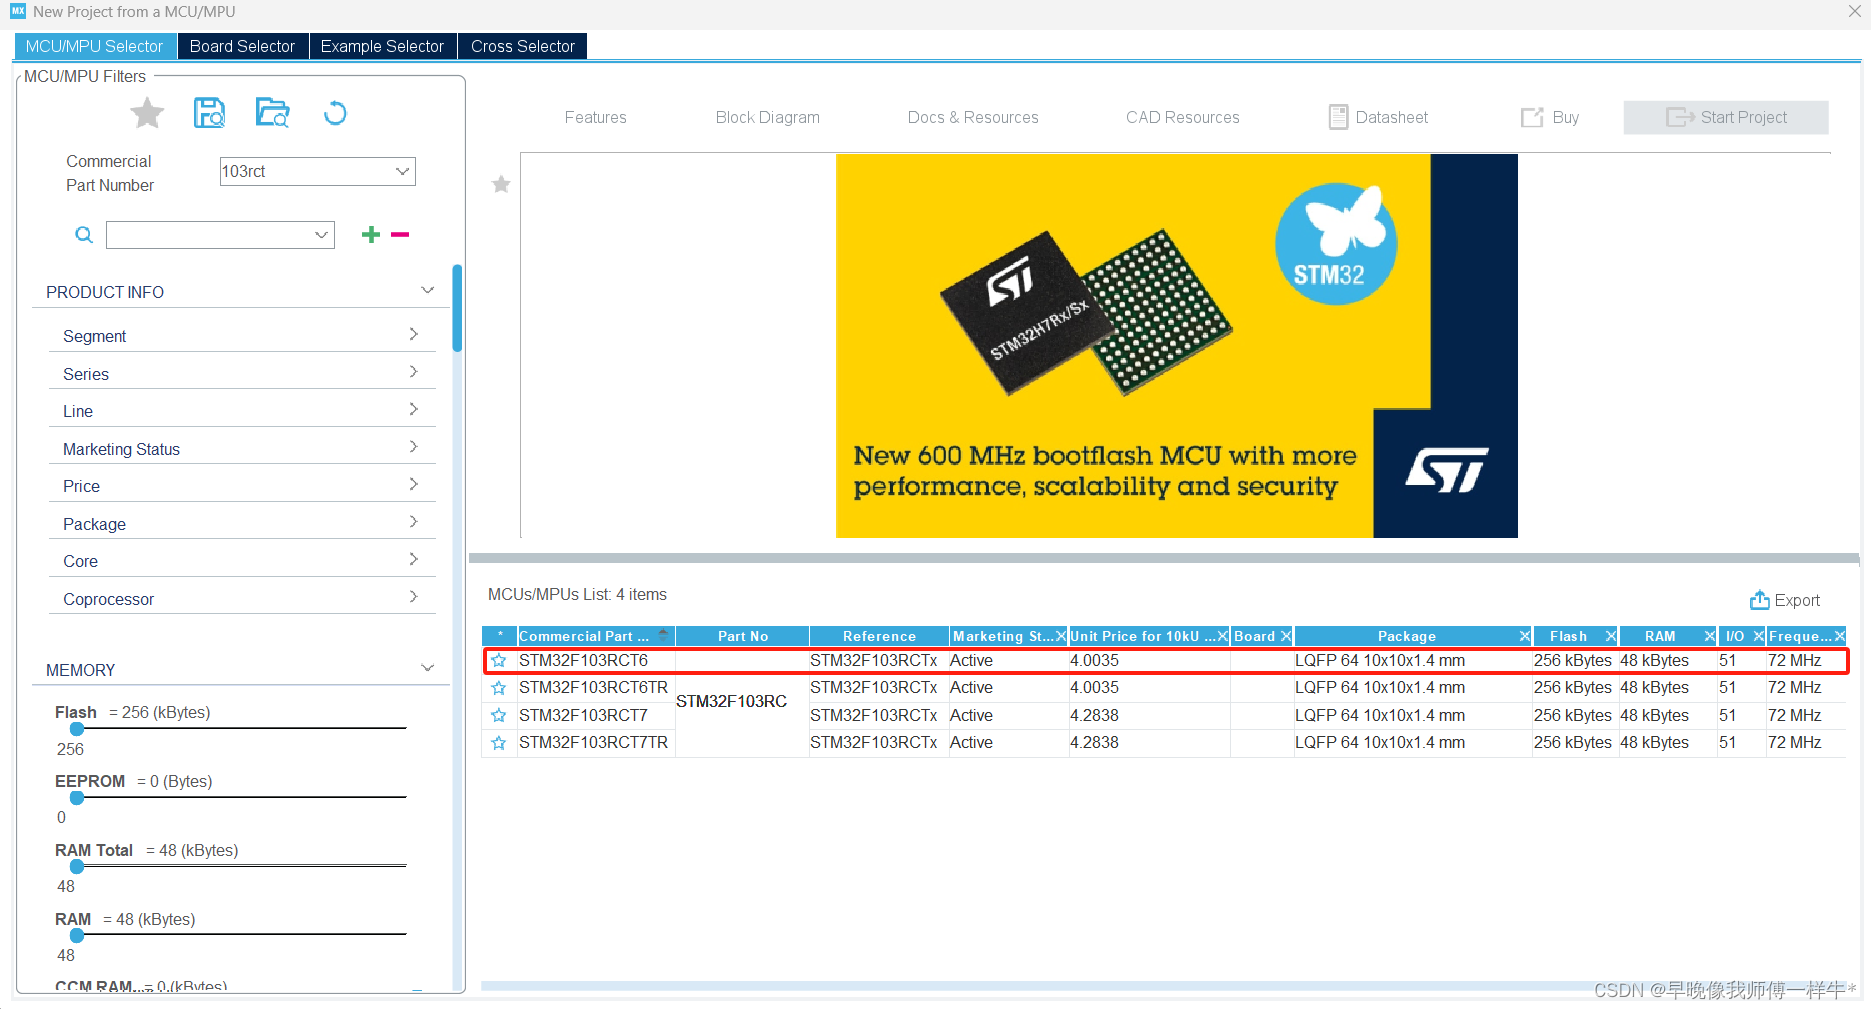Click the star column header

[499, 636]
